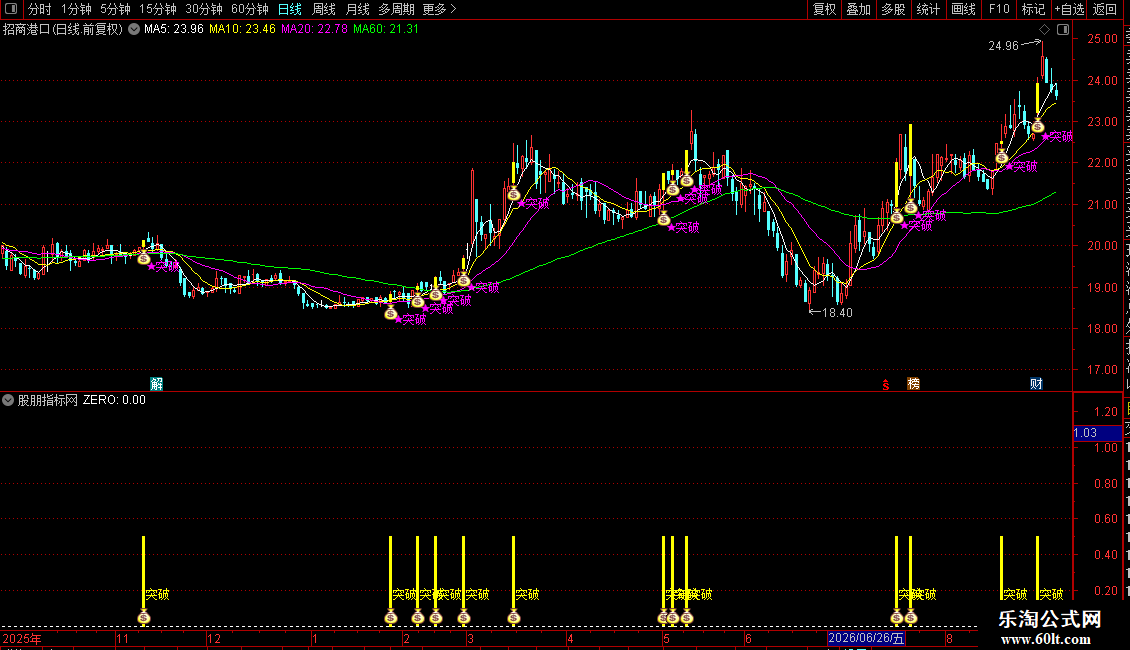Viewport: 1130px width, 650px height.
Task: Toggle the right side panel icon
Action: [x=1063, y=30]
